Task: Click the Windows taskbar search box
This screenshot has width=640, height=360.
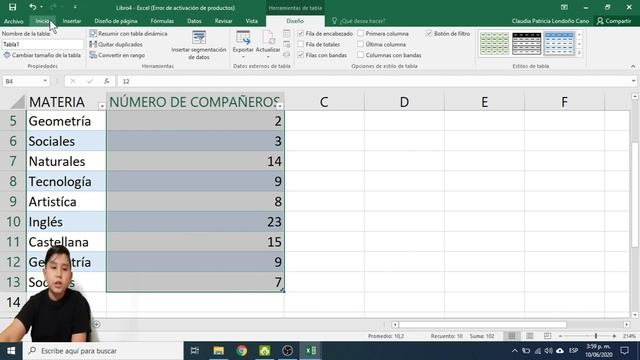Action: coord(103,351)
